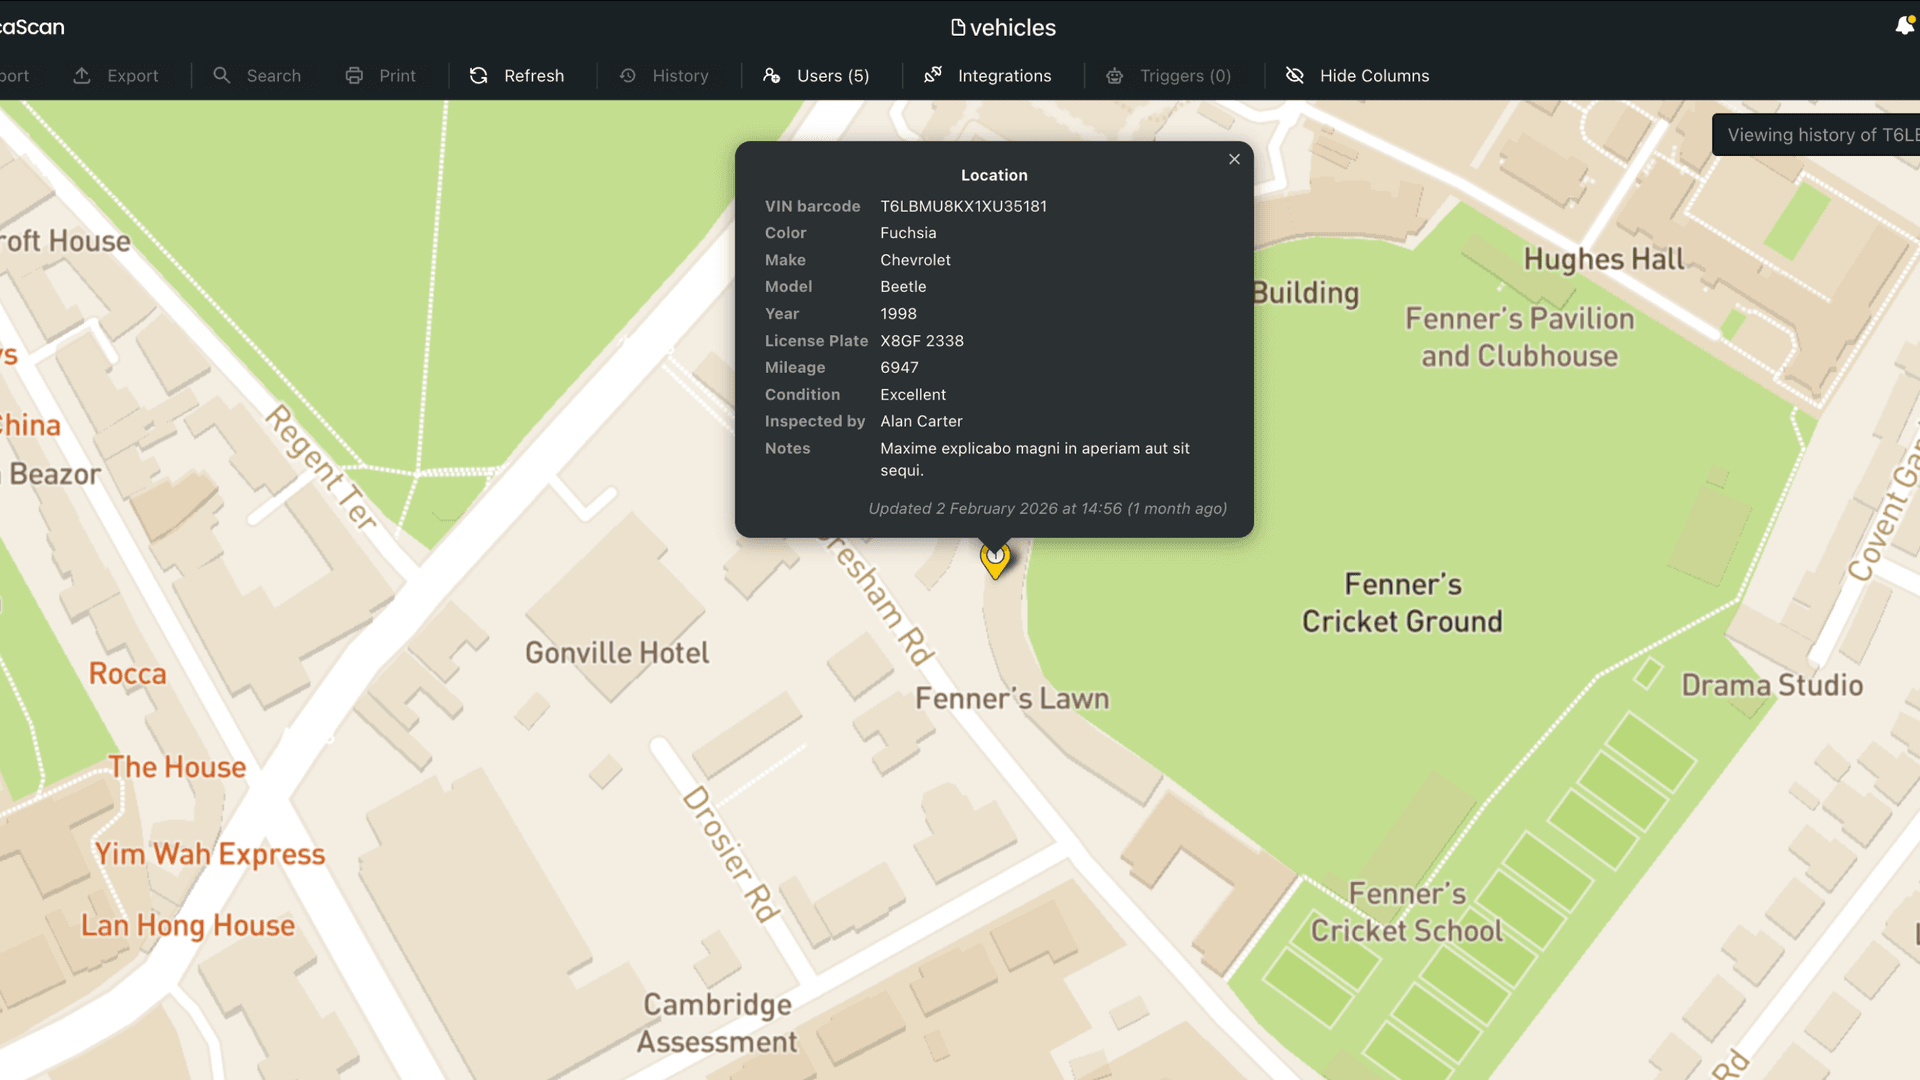
Task: Open search via the magnifier icon
Action: (x=221, y=75)
